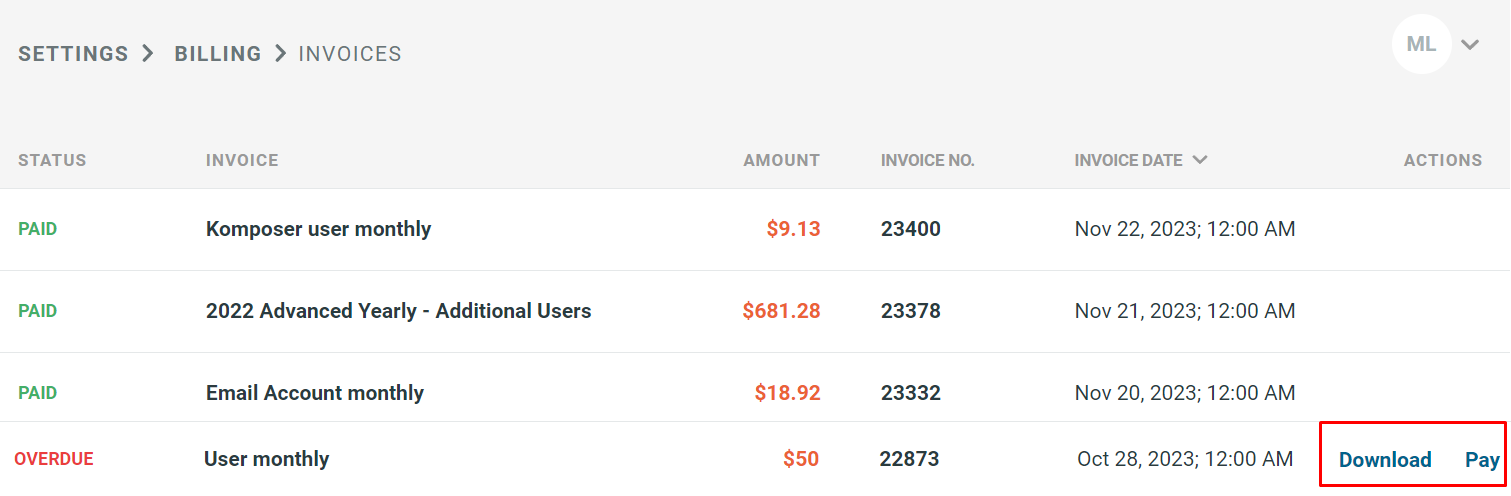Screen dimensions: 1511x496
Task: Select the User monthly invoice name
Action: pos(266,459)
